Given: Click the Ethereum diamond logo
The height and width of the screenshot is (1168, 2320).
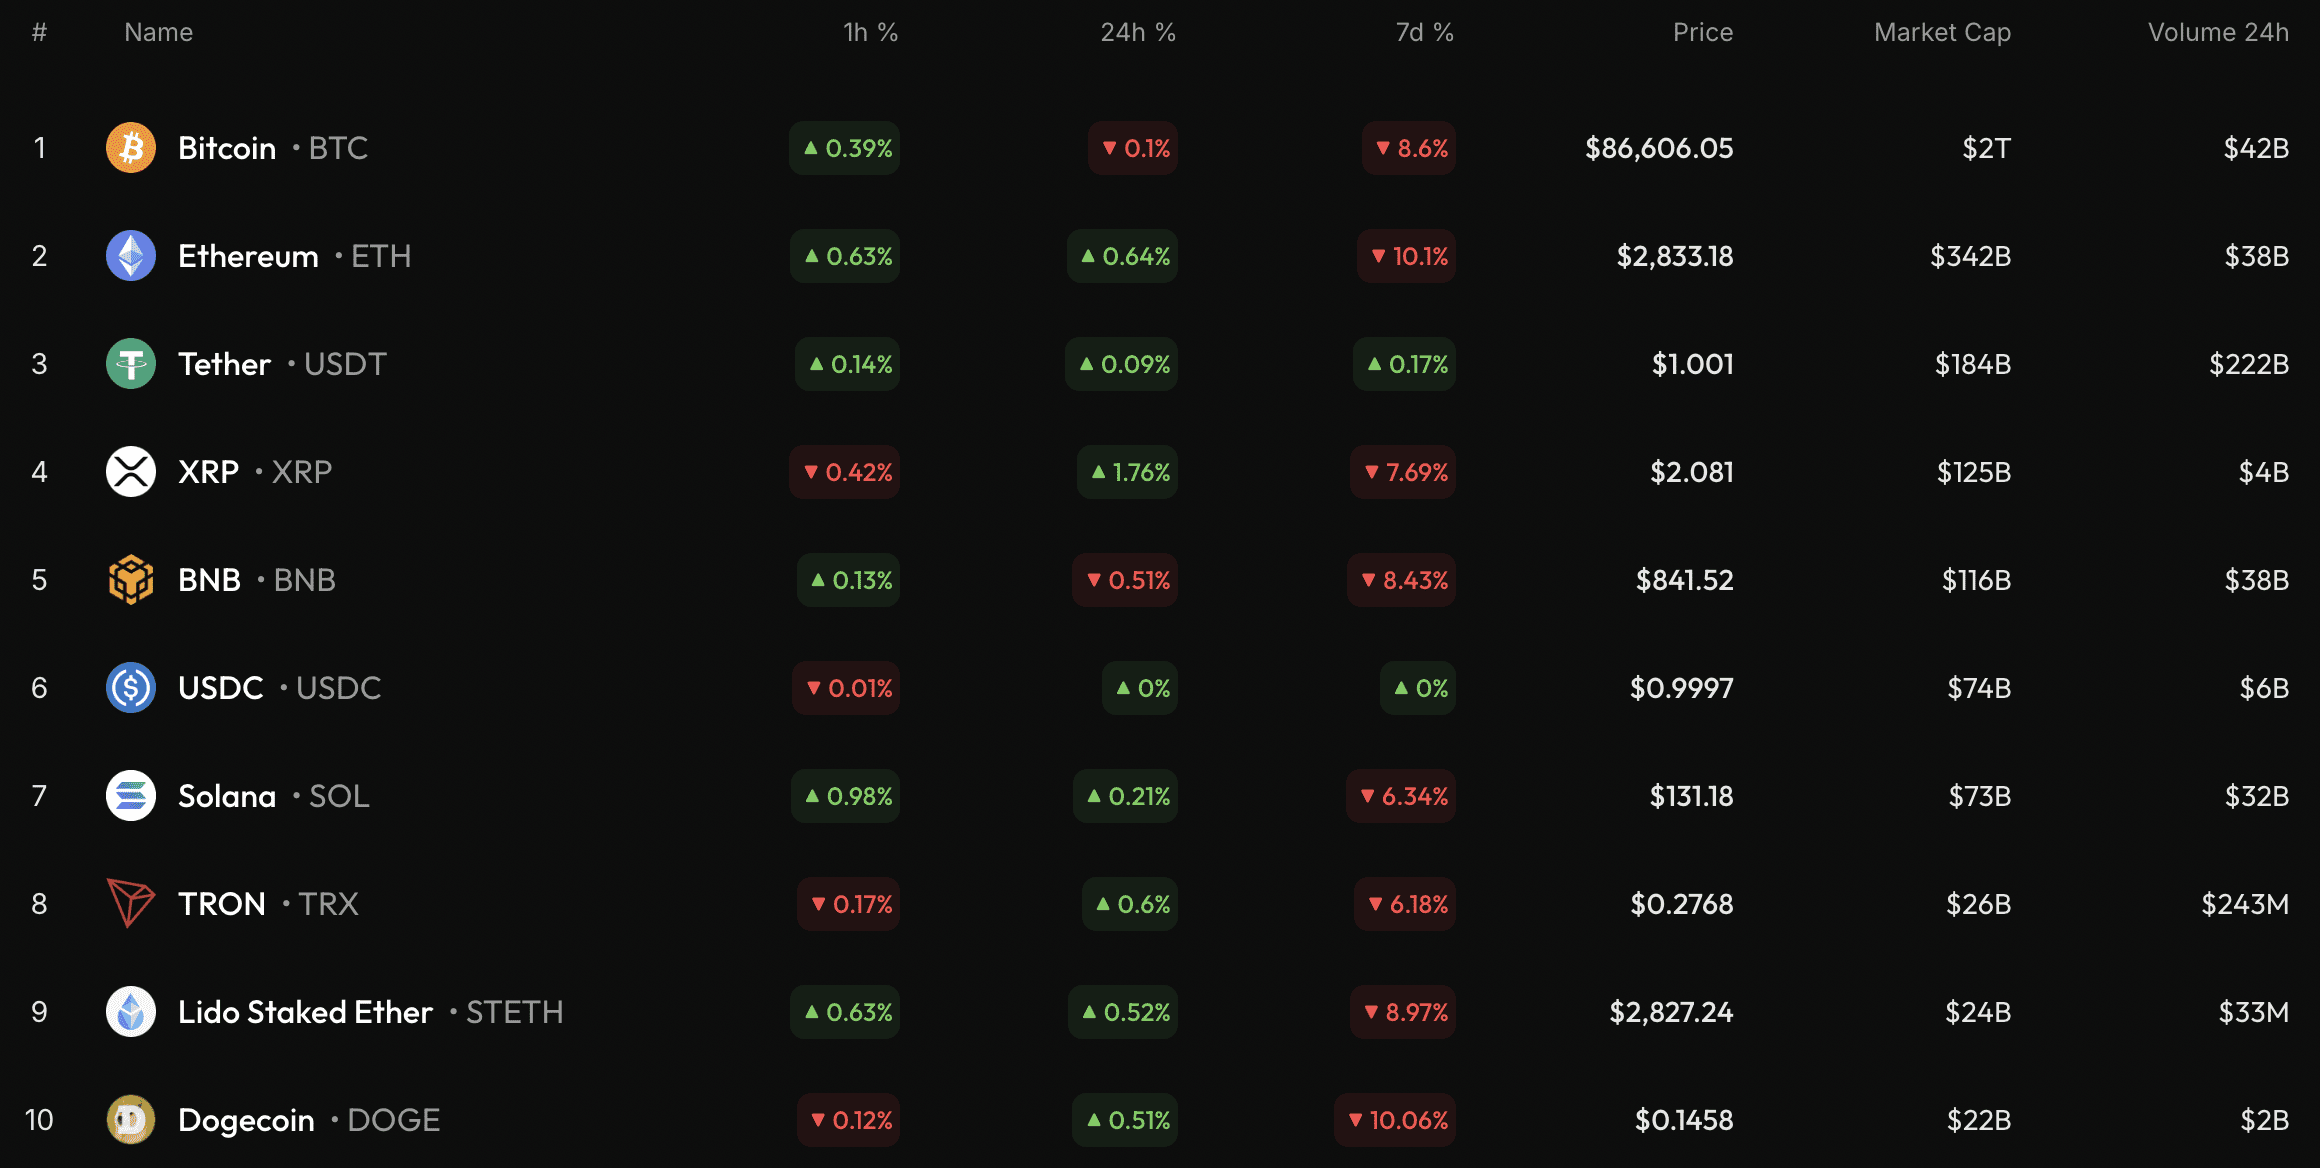Looking at the screenshot, I should tap(130, 256).
